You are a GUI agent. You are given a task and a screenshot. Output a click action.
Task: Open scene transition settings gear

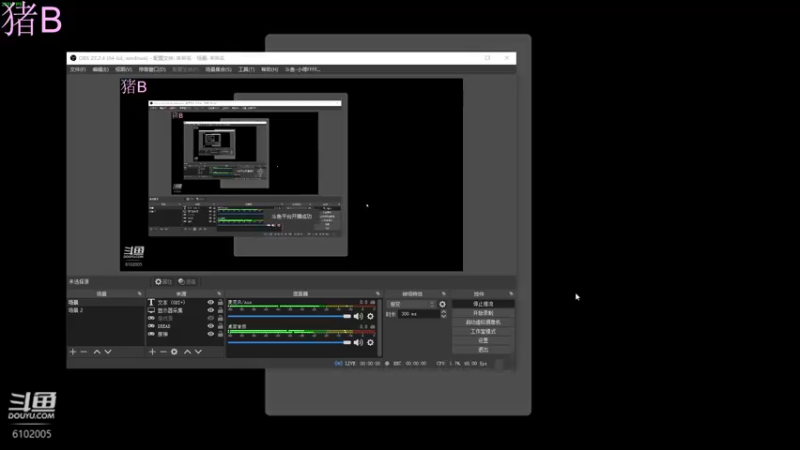click(x=442, y=304)
